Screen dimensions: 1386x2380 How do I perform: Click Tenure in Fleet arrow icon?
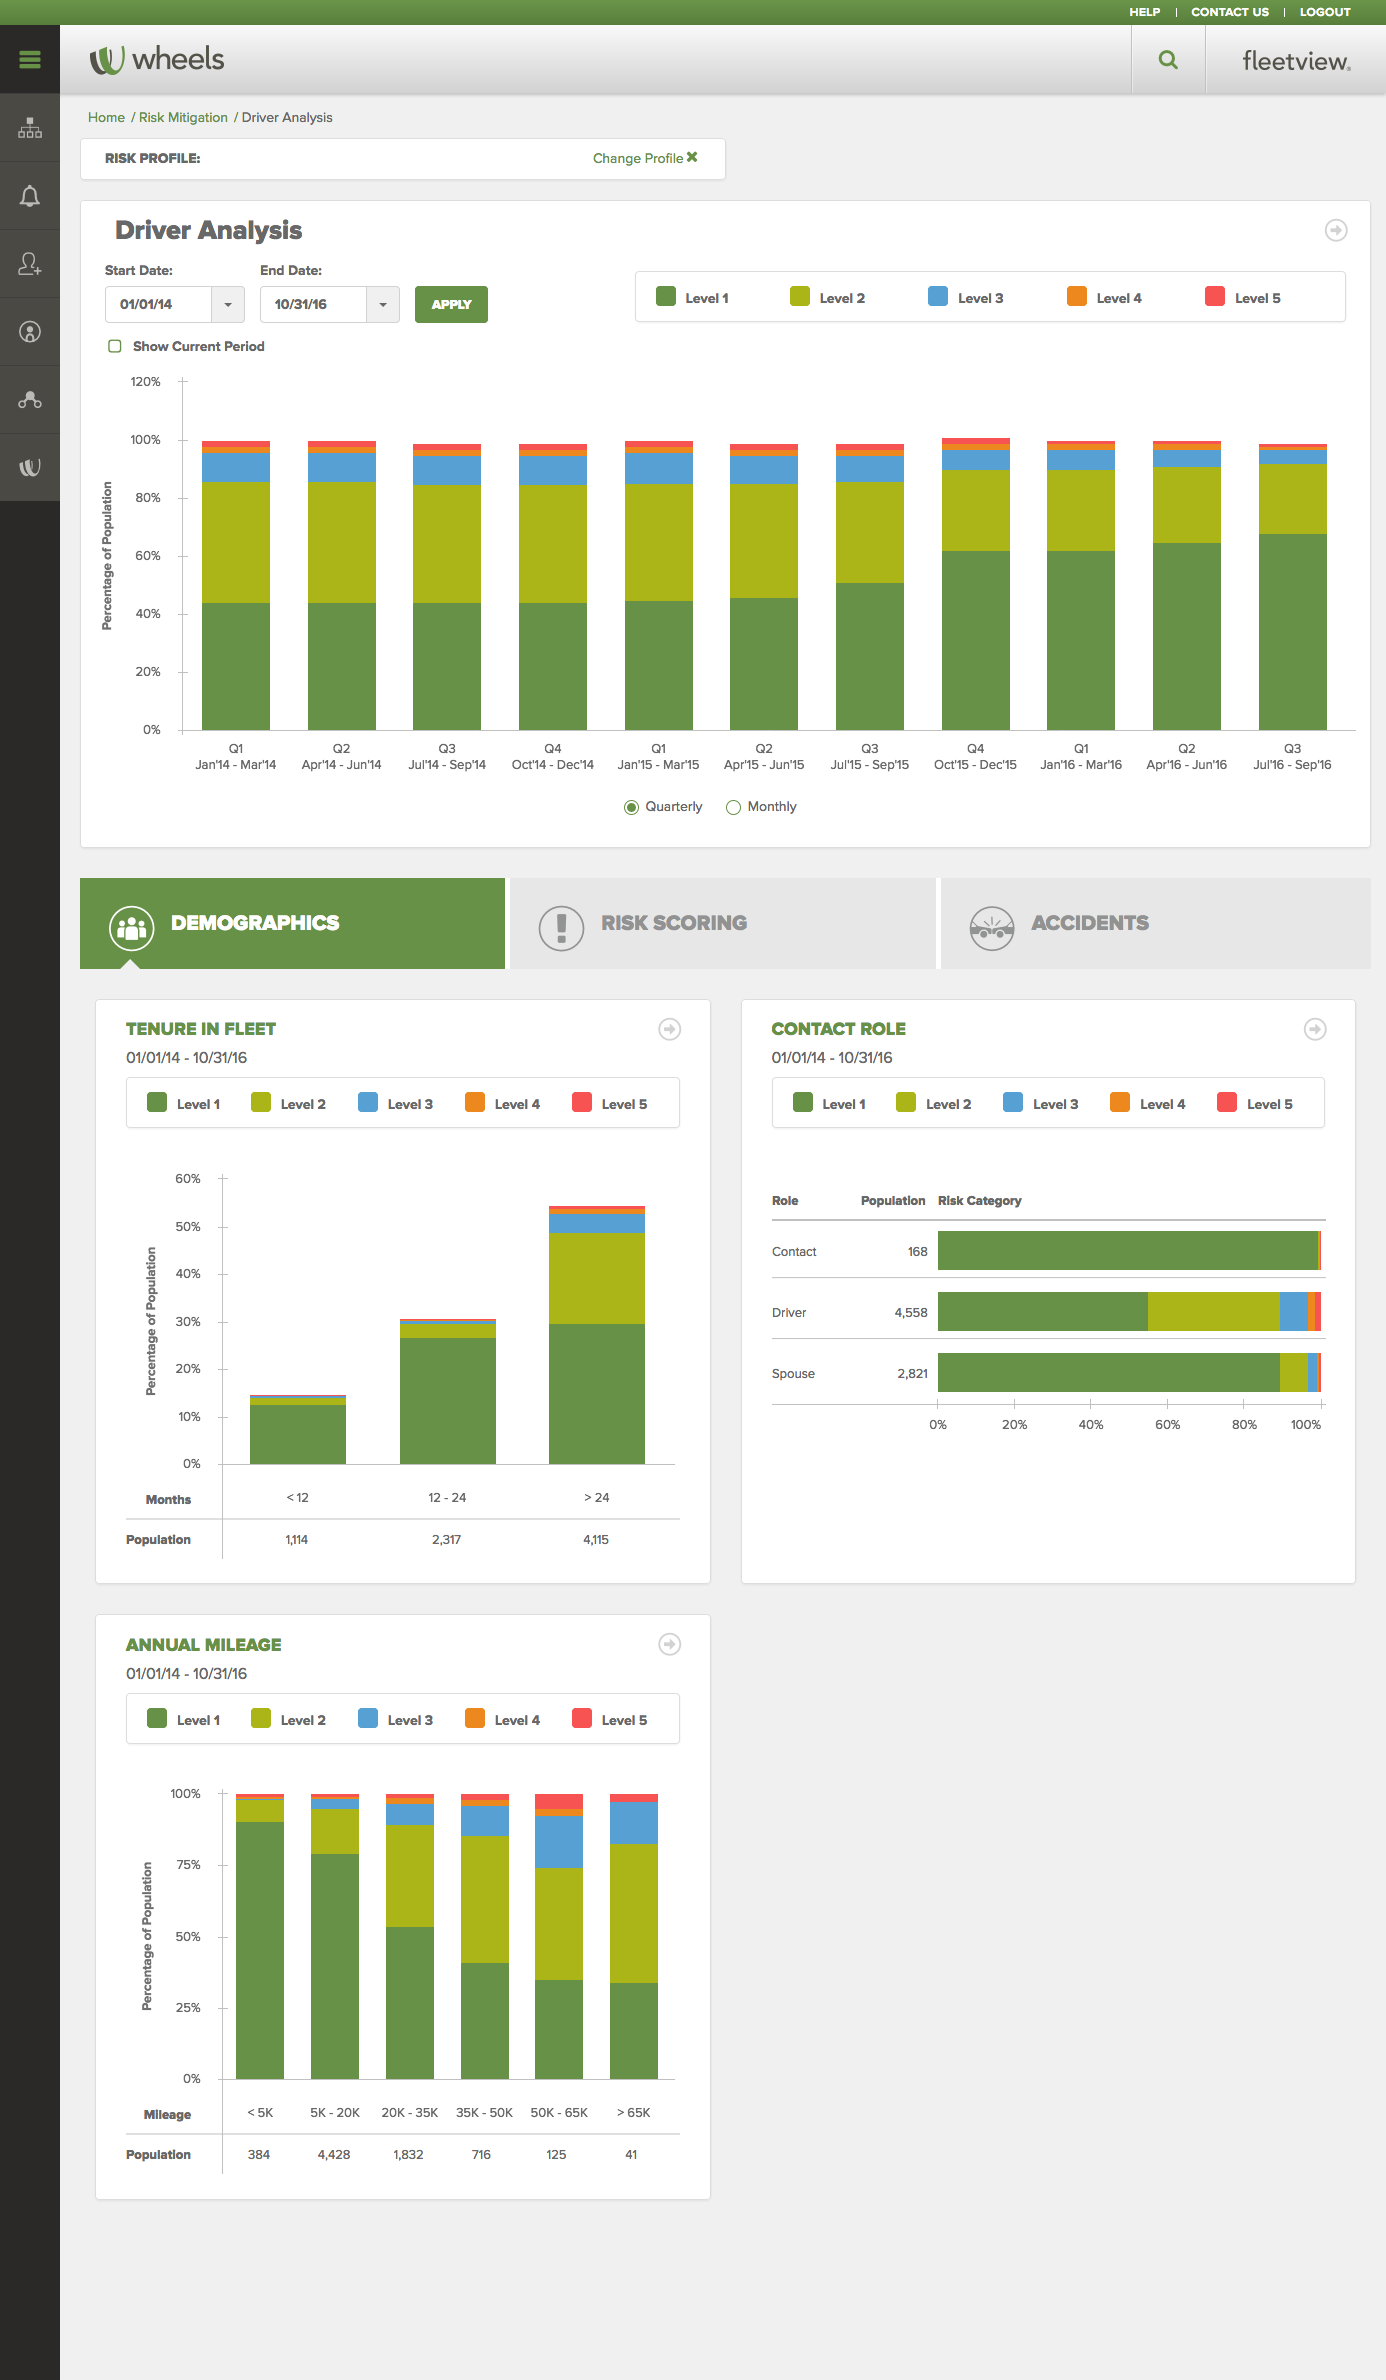tap(670, 1029)
